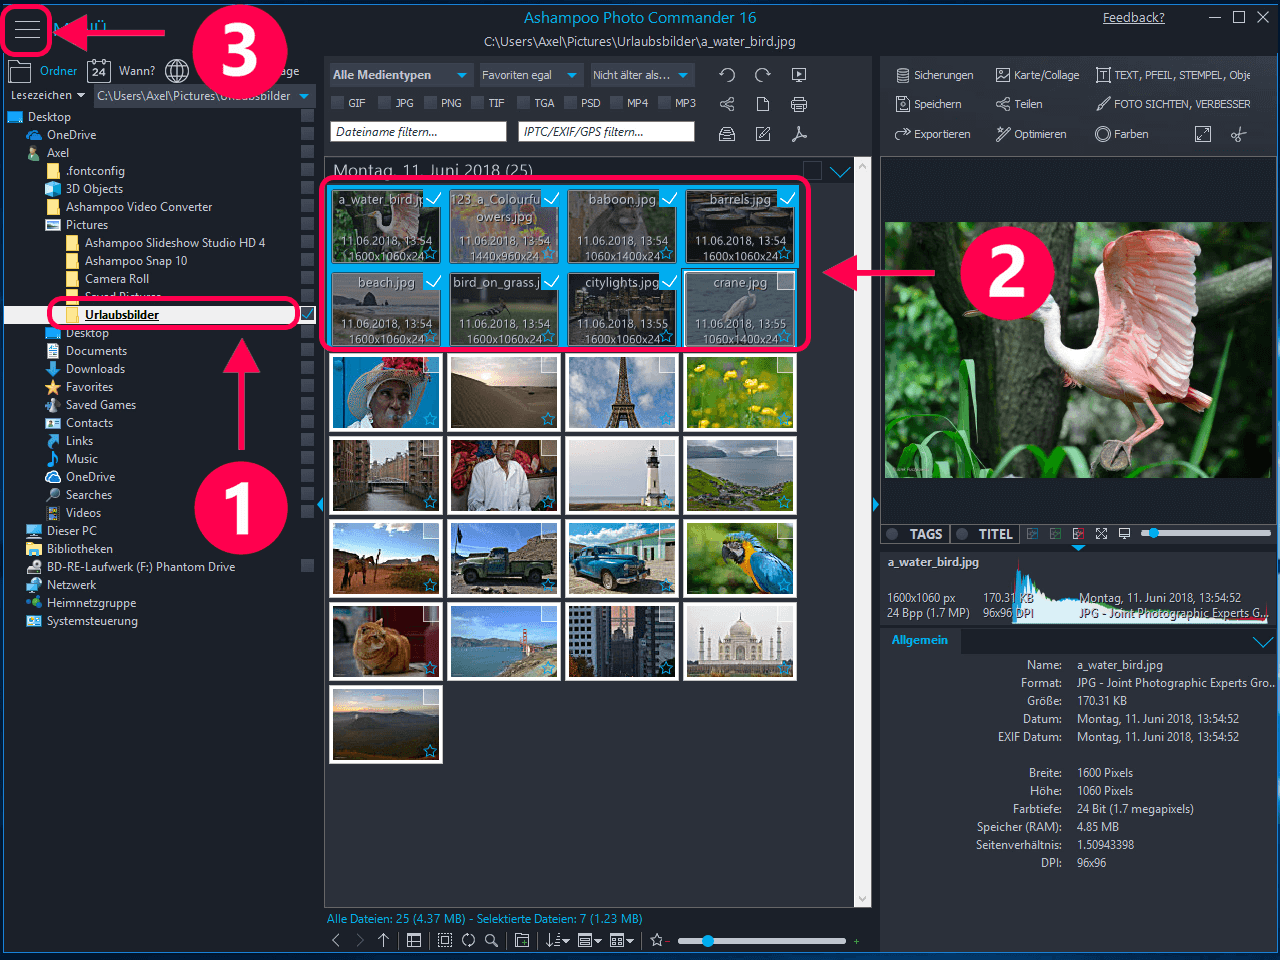
Task: Open Karte/Collage
Action: (1037, 75)
